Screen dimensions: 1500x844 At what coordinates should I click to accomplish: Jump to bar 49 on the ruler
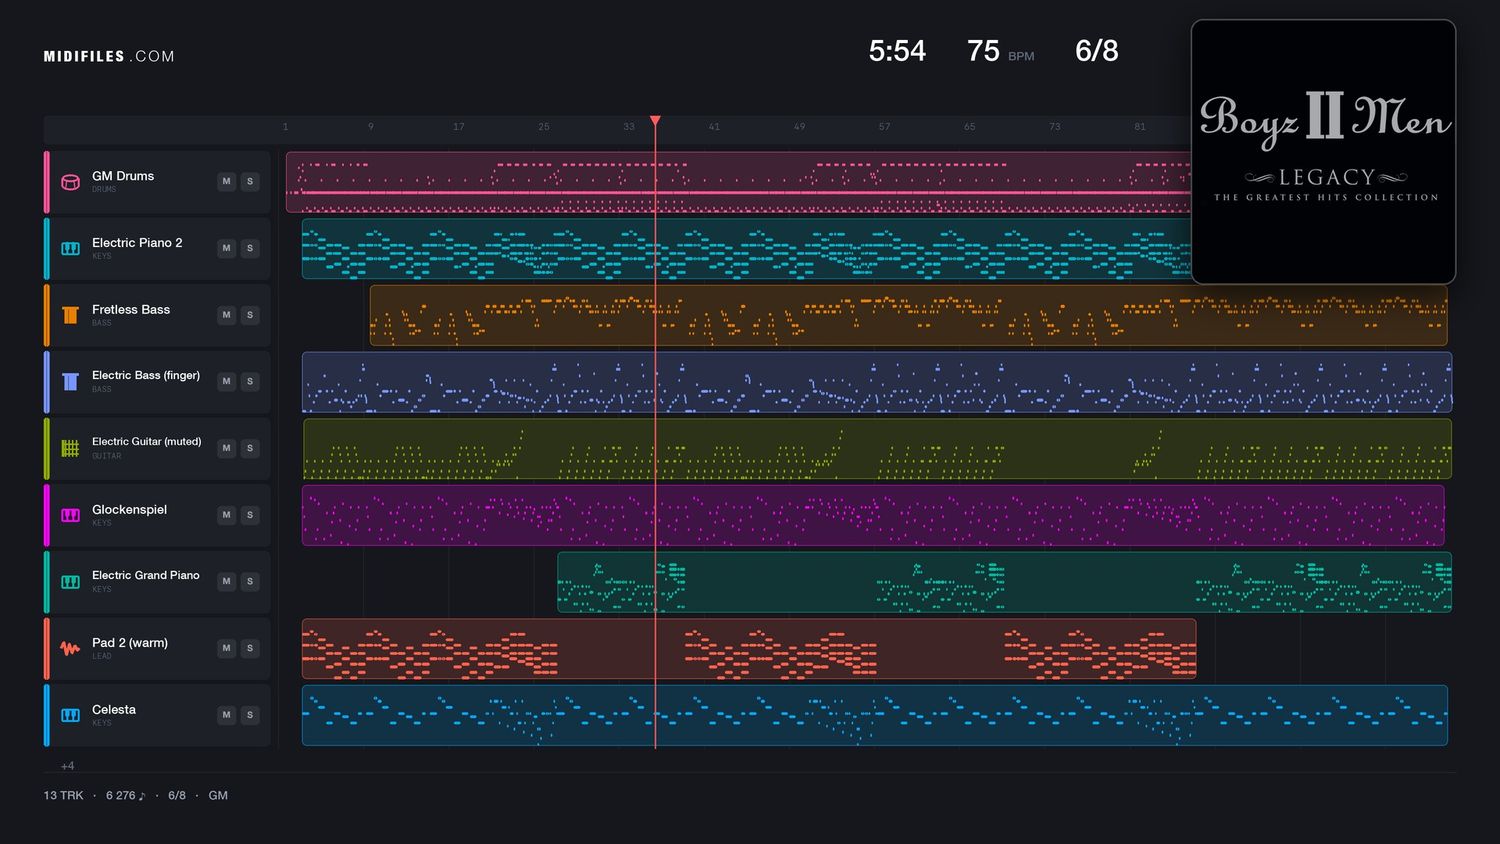pos(799,127)
